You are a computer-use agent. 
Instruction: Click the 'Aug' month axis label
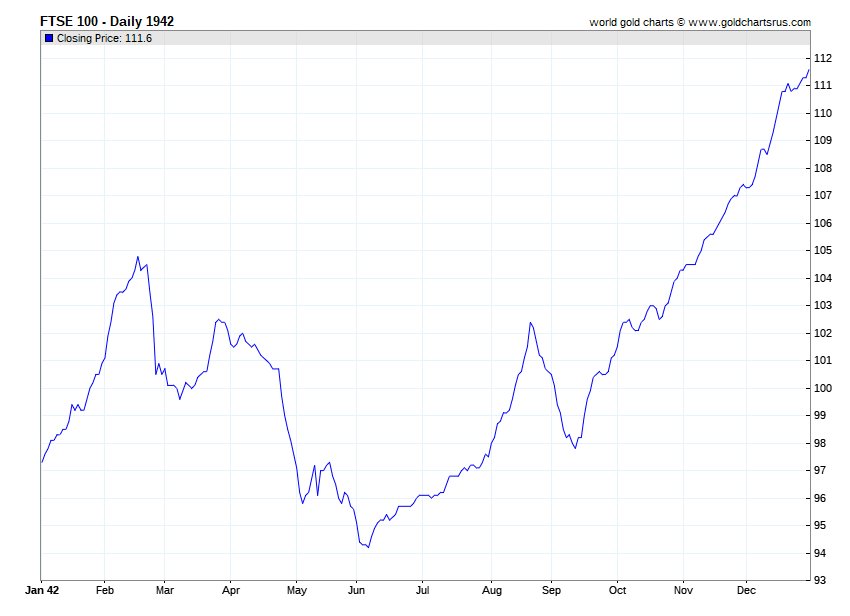pyautogui.click(x=491, y=591)
